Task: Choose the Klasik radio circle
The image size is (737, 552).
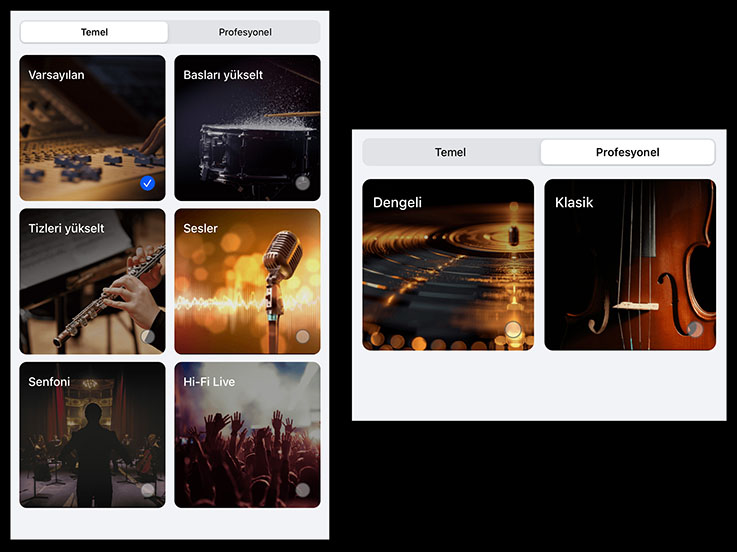Action: click(695, 329)
